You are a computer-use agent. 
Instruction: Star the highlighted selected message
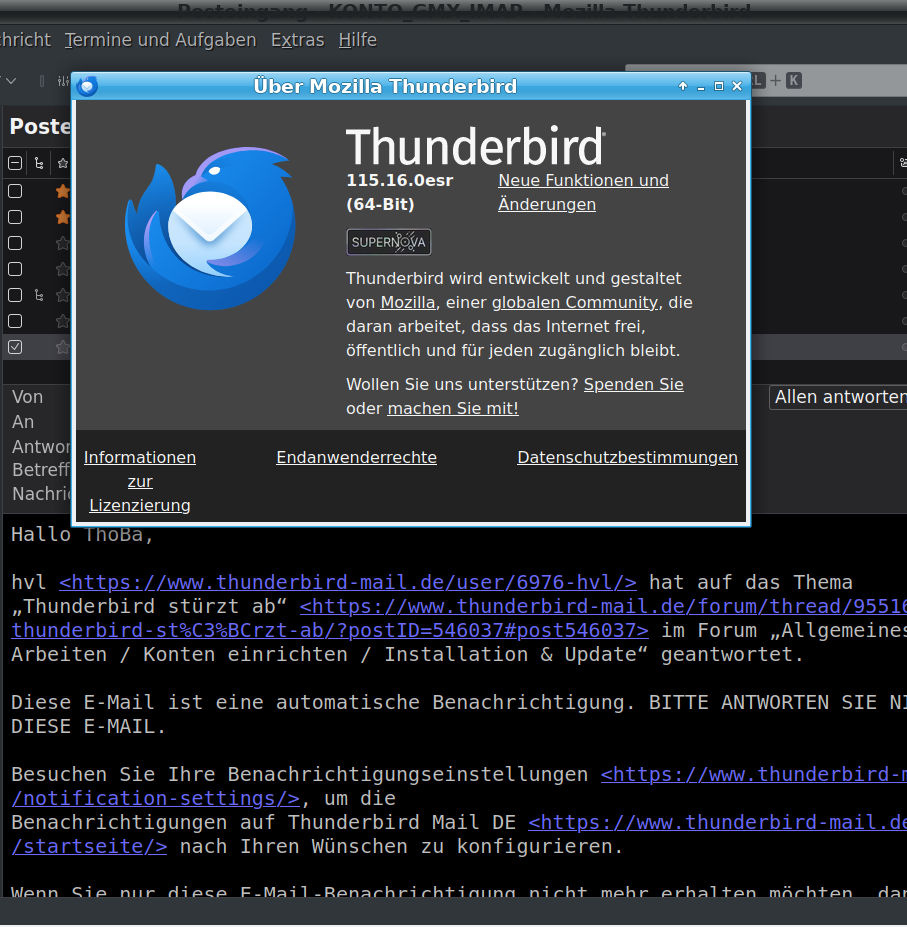[63, 347]
